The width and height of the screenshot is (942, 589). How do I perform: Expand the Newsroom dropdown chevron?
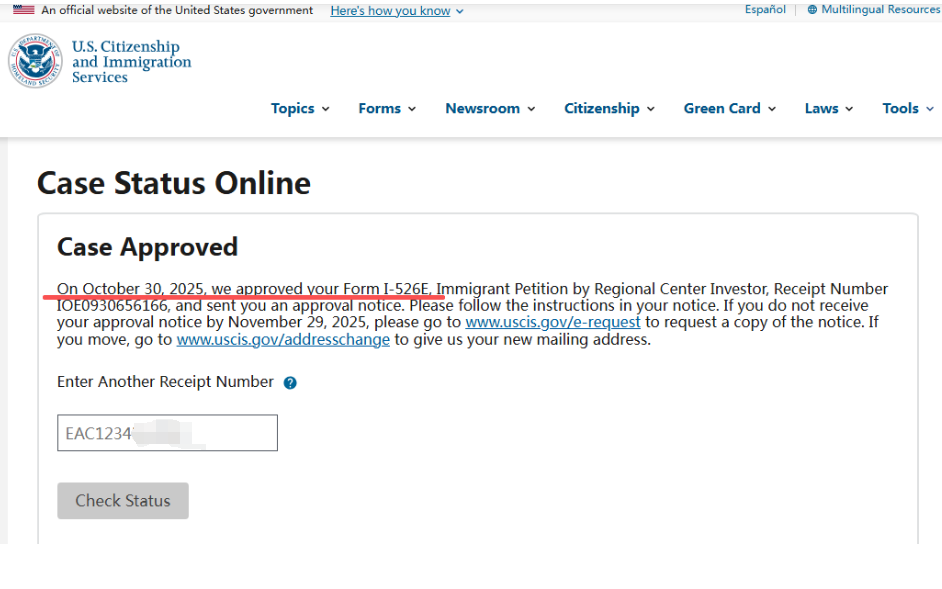531,109
